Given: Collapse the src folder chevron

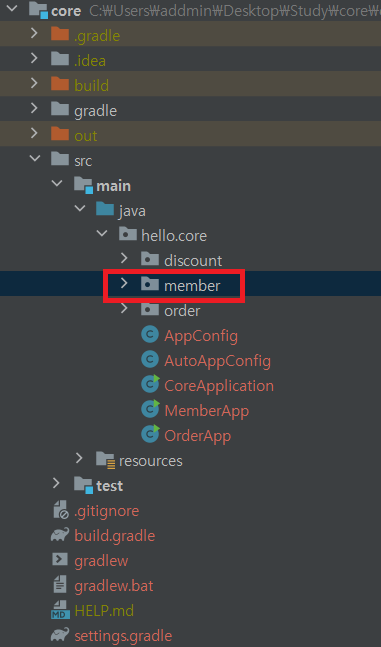Looking at the screenshot, I should tap(35, 158).
